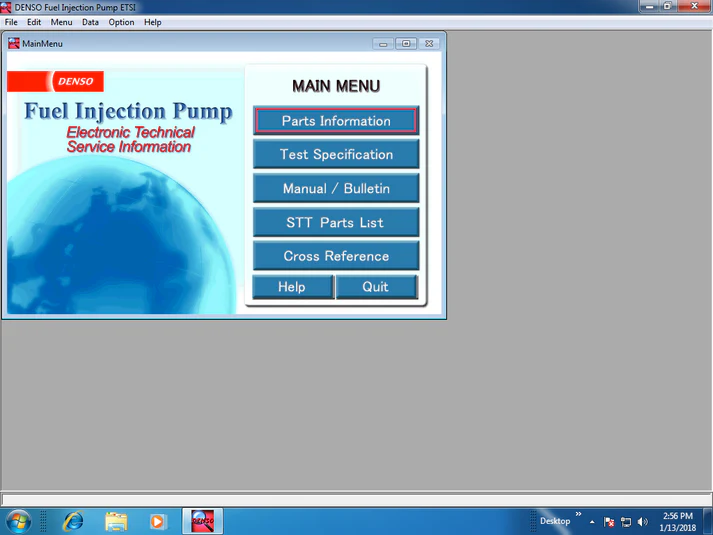Open the Action Center flag icon
Image resolution: width=713 pixels, height=535 pixels.
point(609,522)
